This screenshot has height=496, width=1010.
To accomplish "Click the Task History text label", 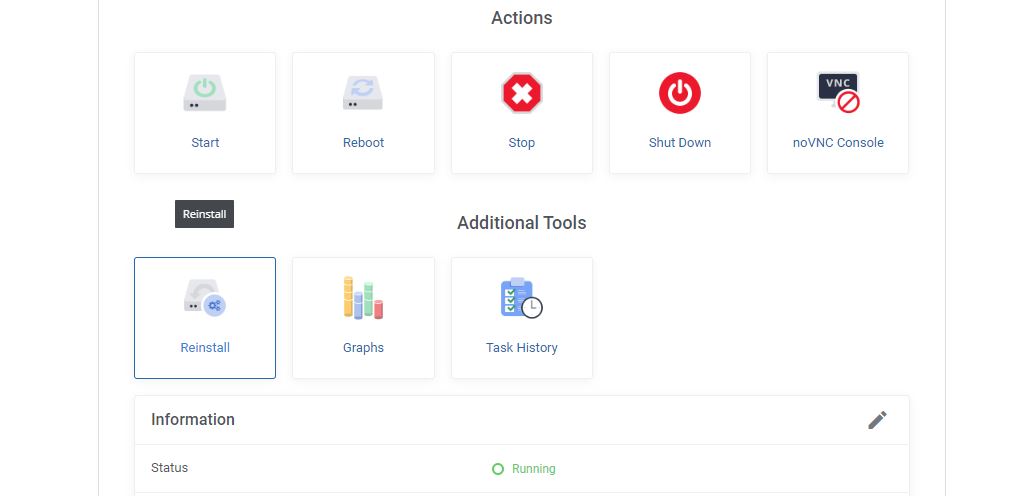I will click(522, 348).
